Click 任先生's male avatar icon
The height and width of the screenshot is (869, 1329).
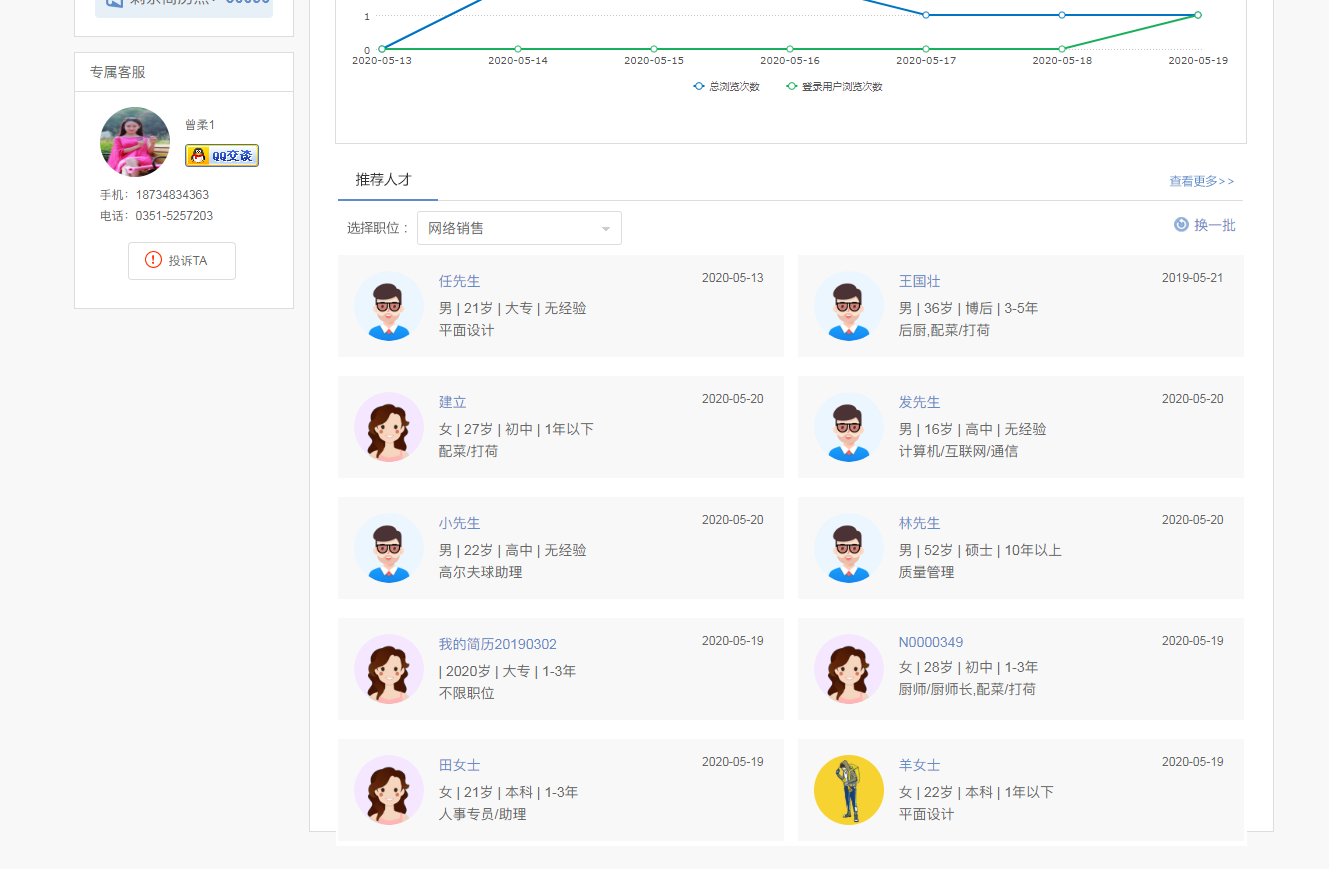pos(389,306)
